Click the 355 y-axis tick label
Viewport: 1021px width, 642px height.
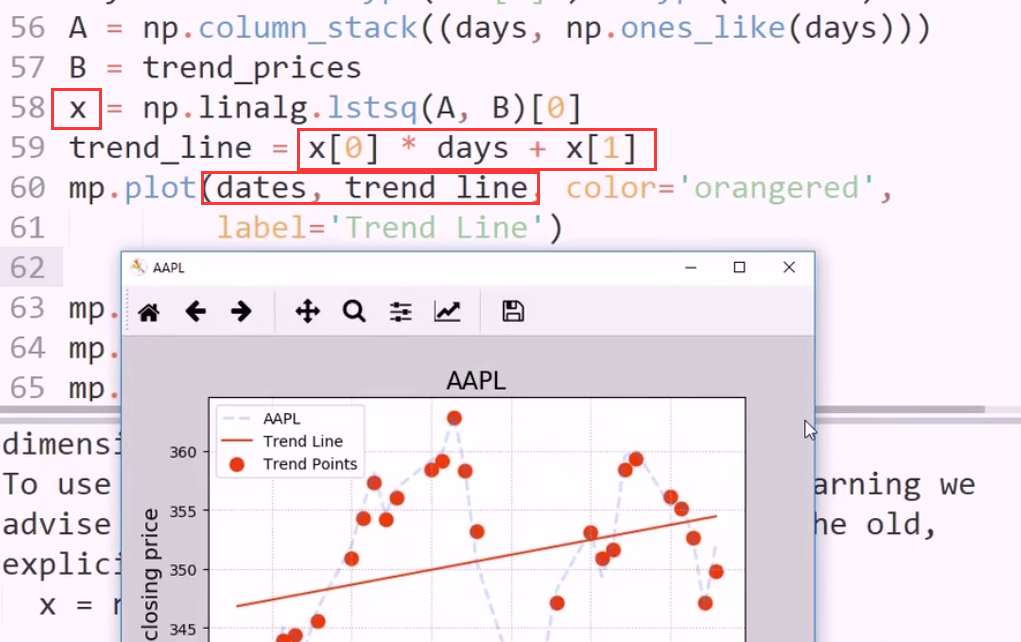183,512
